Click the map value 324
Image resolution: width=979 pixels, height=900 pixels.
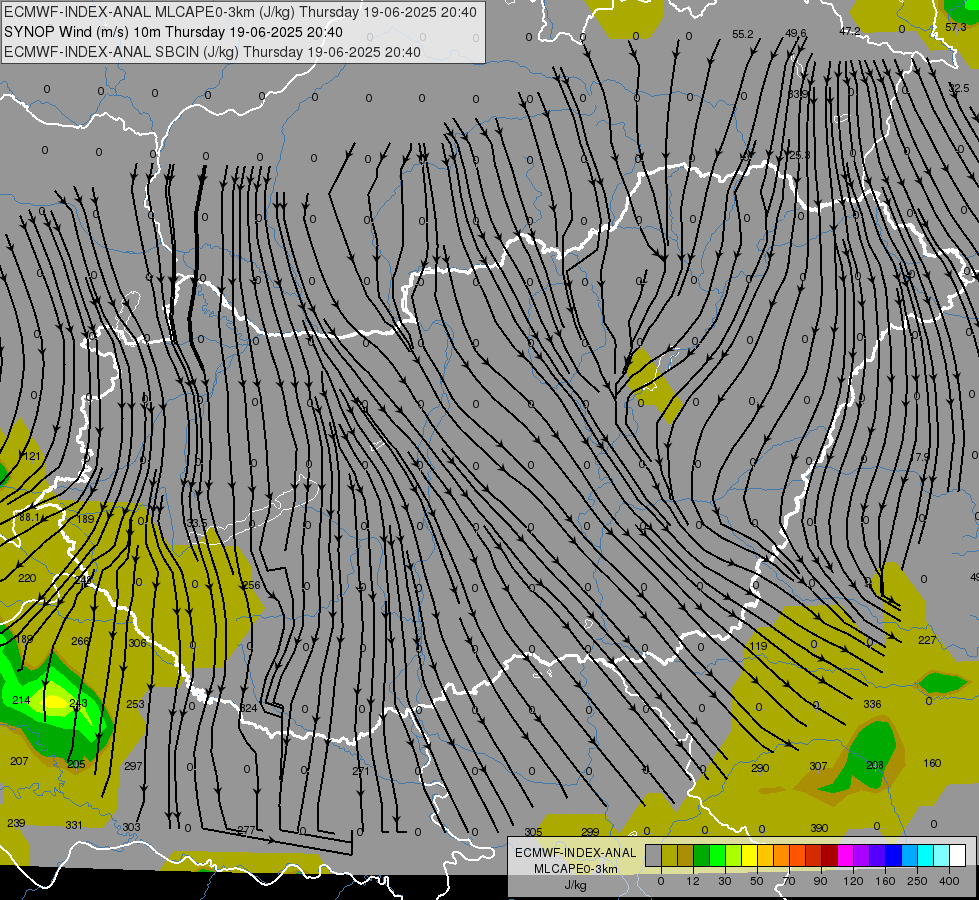pyautogui.click(x=248, y=708)
